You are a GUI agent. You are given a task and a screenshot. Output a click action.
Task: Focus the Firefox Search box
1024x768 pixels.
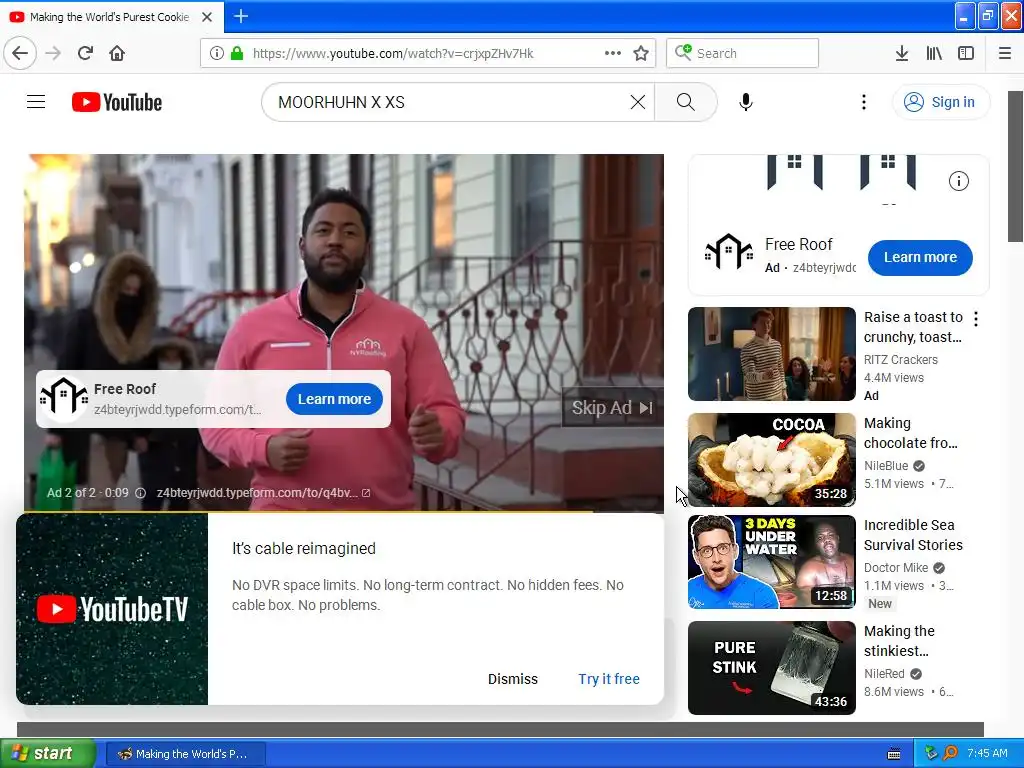point(743,53)
